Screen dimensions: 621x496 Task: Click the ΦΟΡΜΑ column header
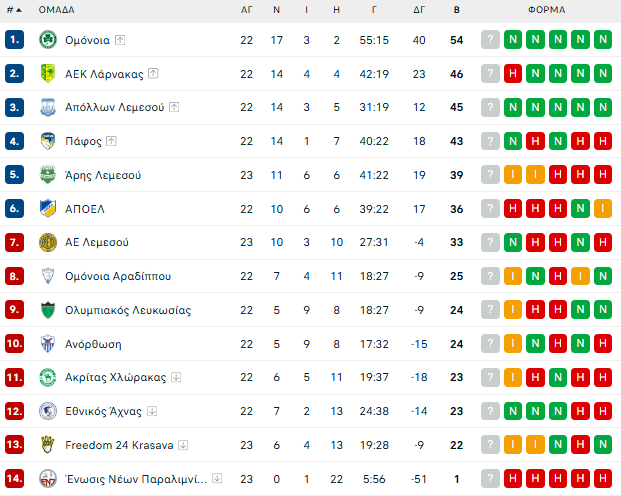546,10
